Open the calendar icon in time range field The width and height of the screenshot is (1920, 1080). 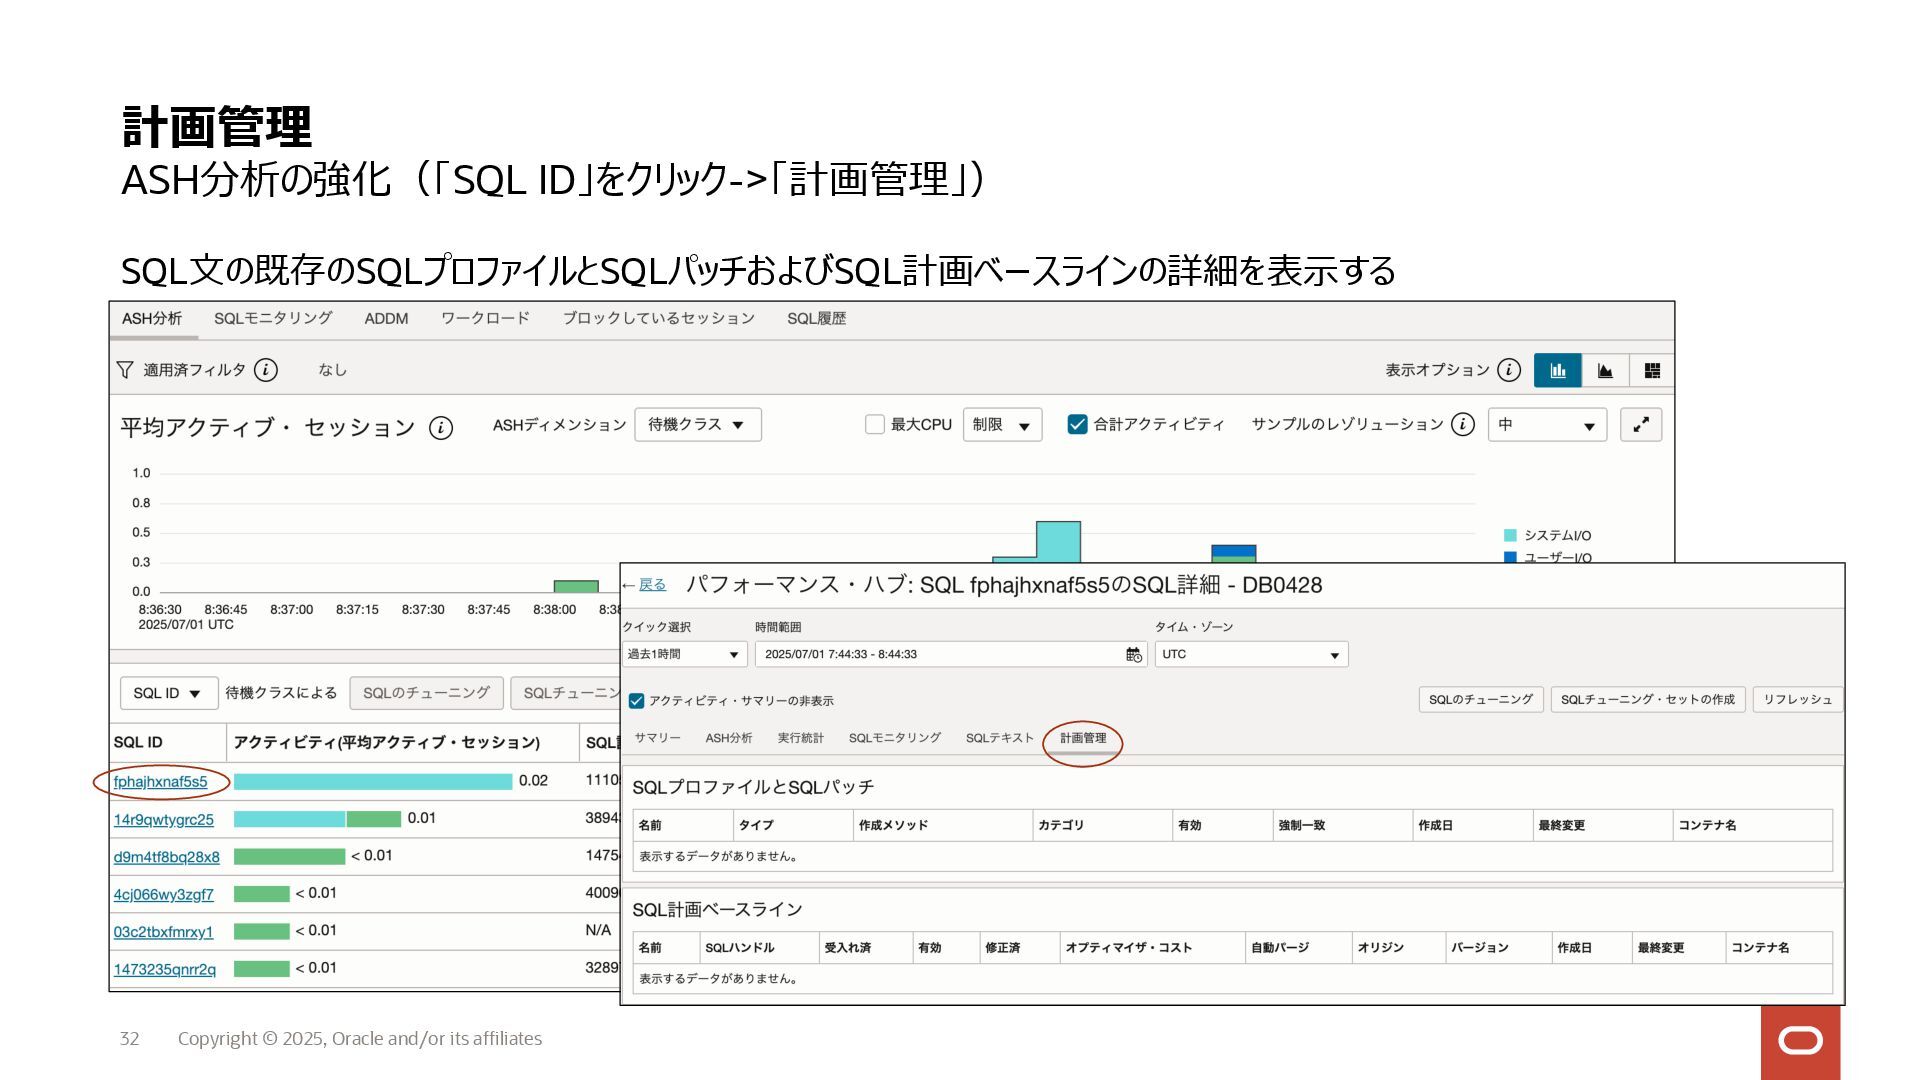click(1134, 655)
